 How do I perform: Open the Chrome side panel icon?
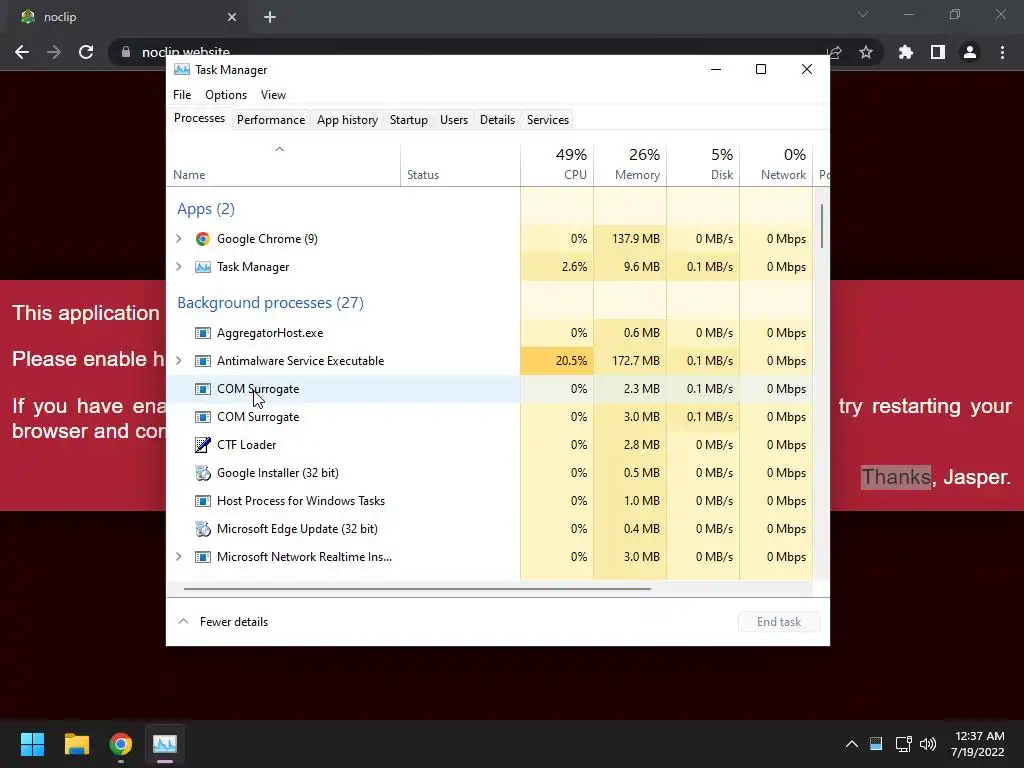(938, 52)
